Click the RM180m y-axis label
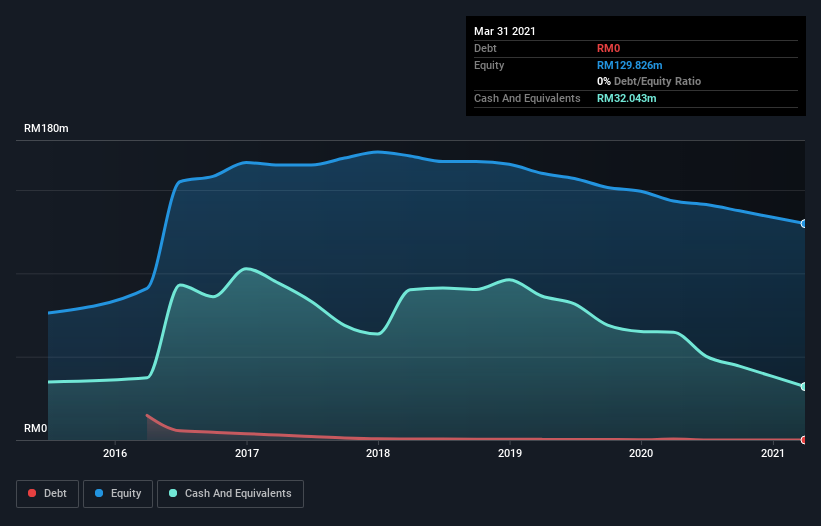821x526 pixels. point(46,128)
